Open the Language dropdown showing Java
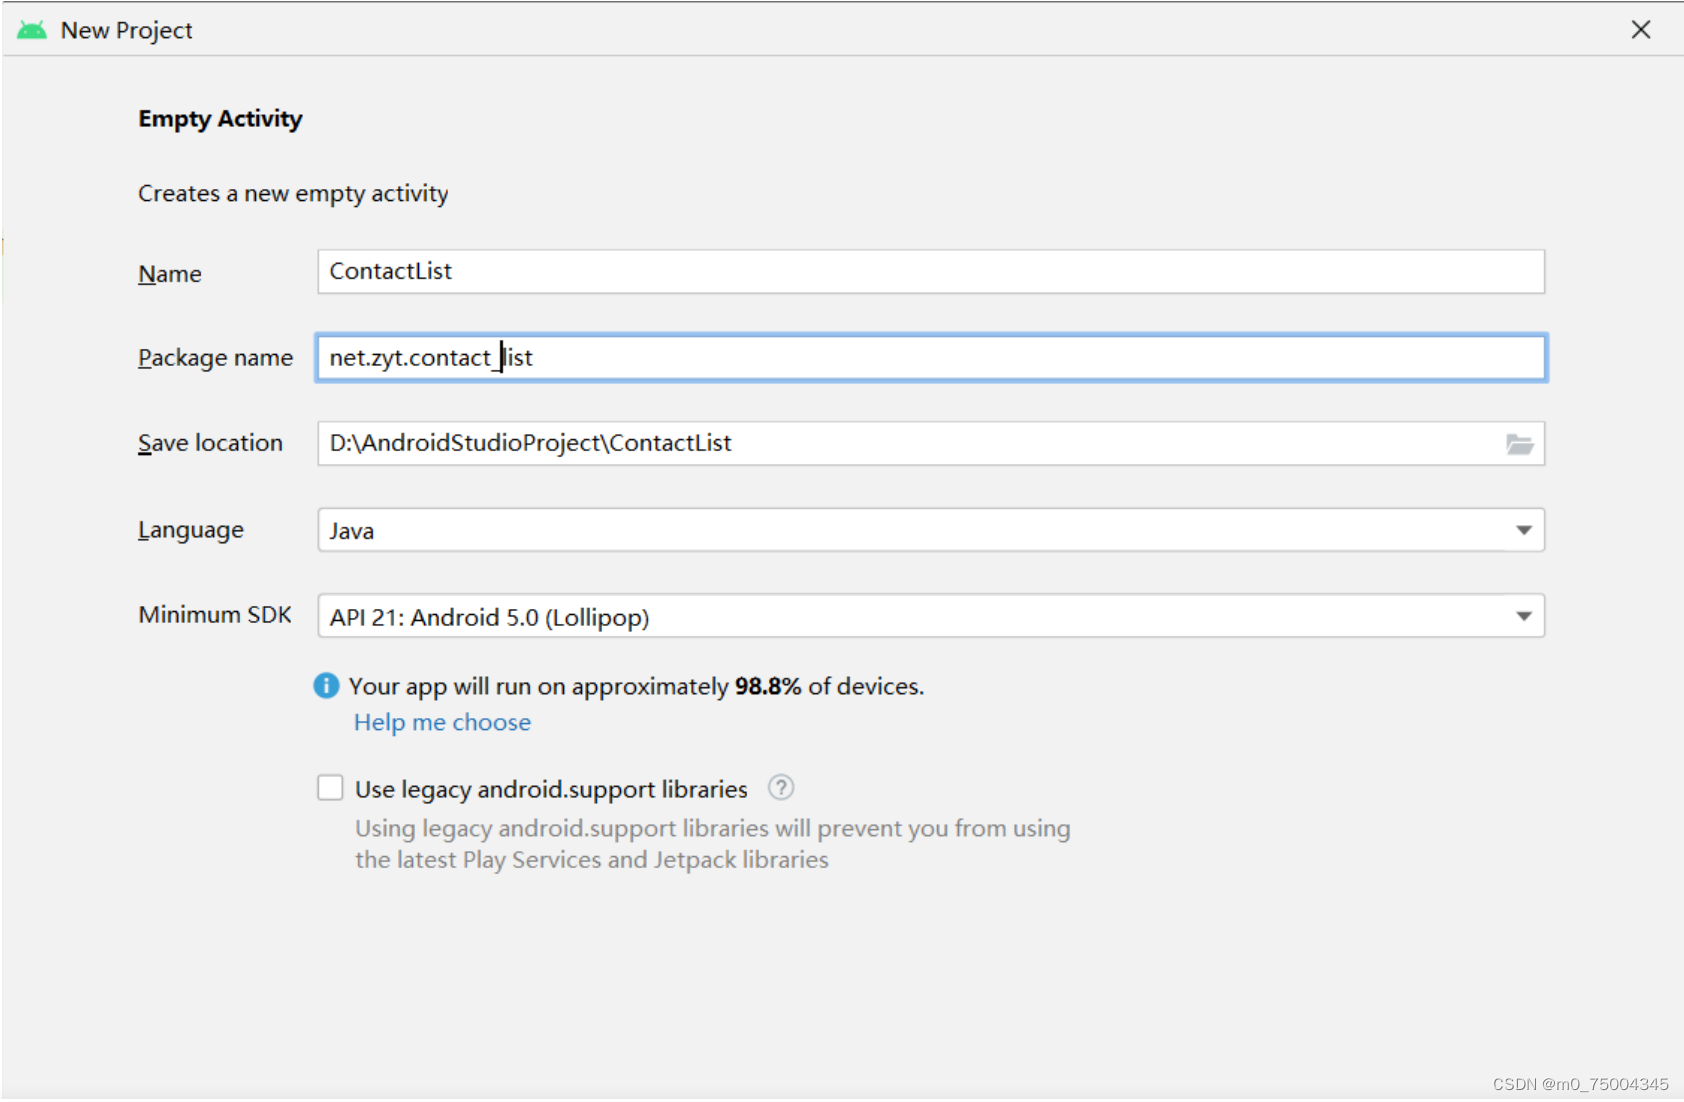Screen dimensions: 1684x1102 click(x=931, y=530)
